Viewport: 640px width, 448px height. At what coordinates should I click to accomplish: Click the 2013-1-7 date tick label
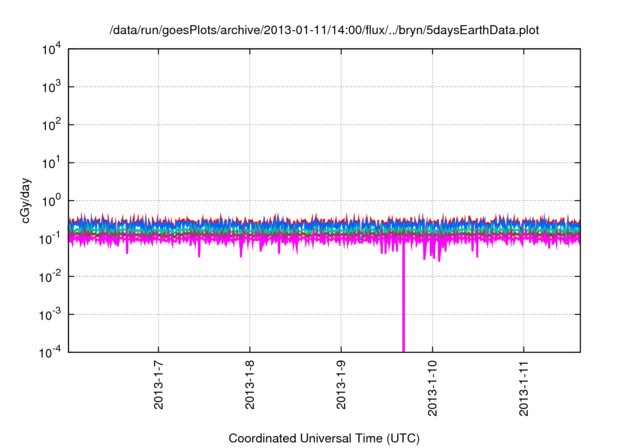coord(158,385)
